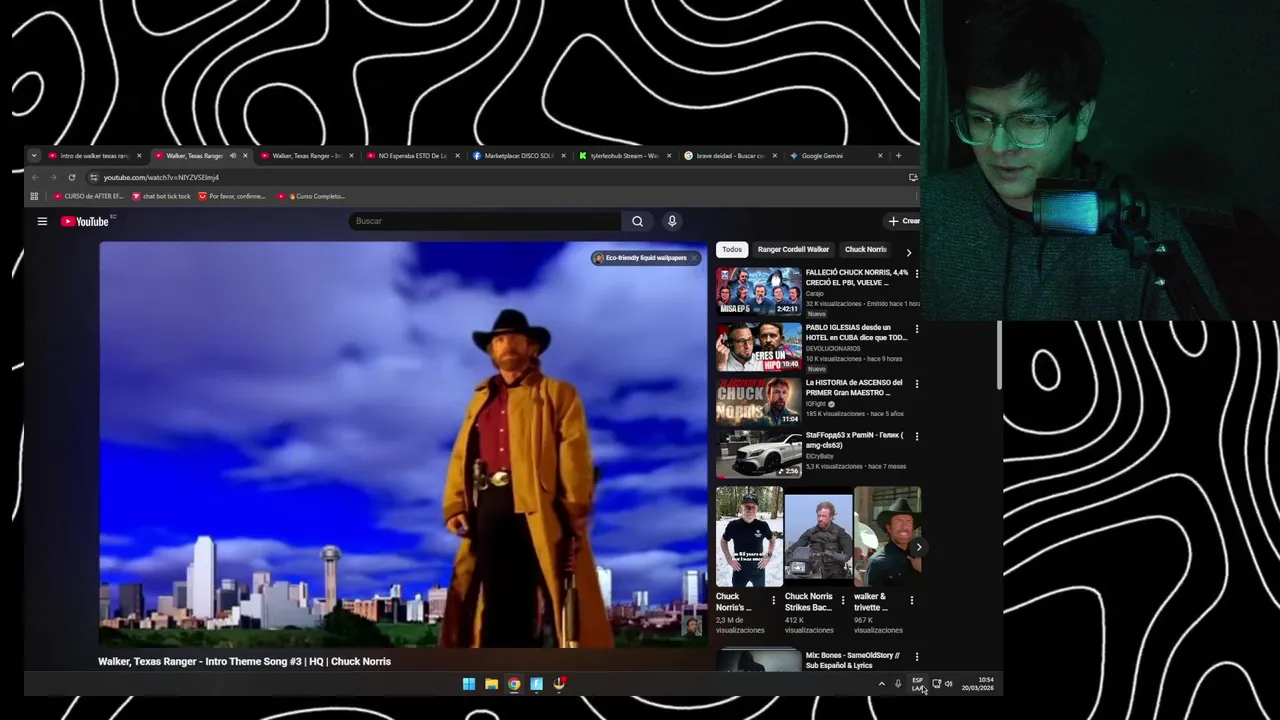
Task: Open 'La HISTORIA de ASCENSO' video thumbnail
Action: click(758, 401)
